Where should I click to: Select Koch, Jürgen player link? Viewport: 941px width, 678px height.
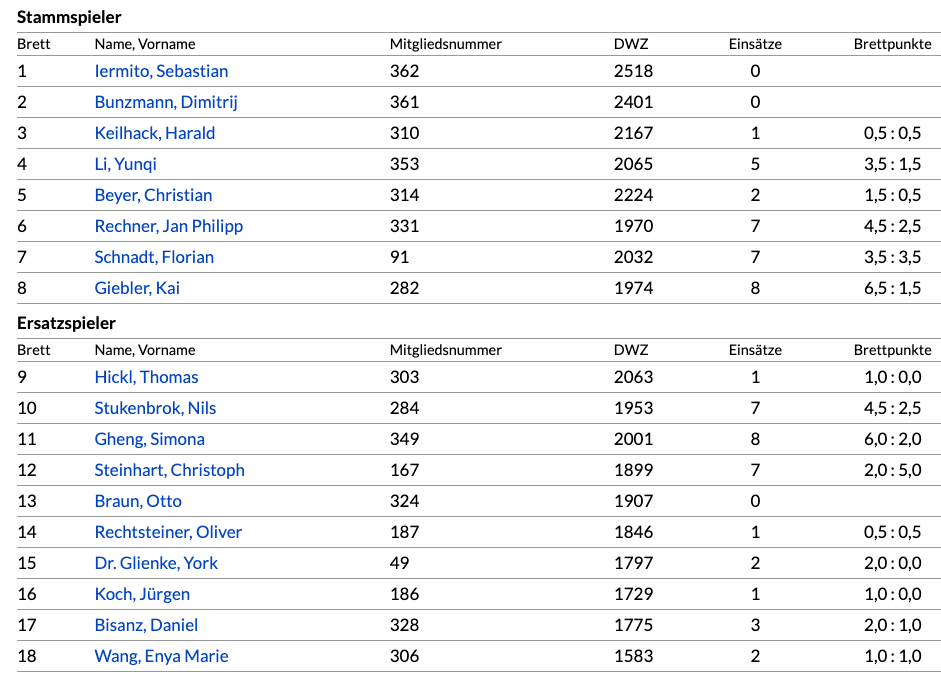pyautogui.click(x=142, y=594)
